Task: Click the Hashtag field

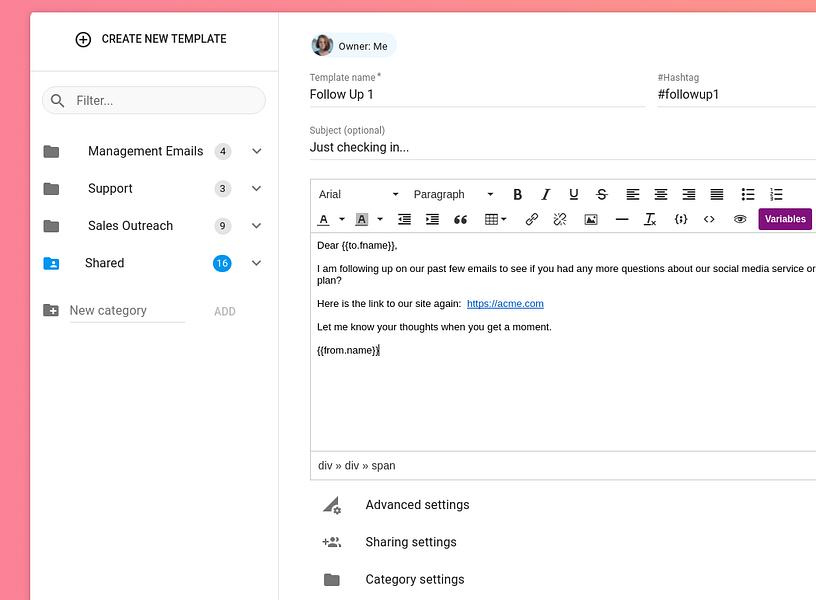Action: click(736, 95)
